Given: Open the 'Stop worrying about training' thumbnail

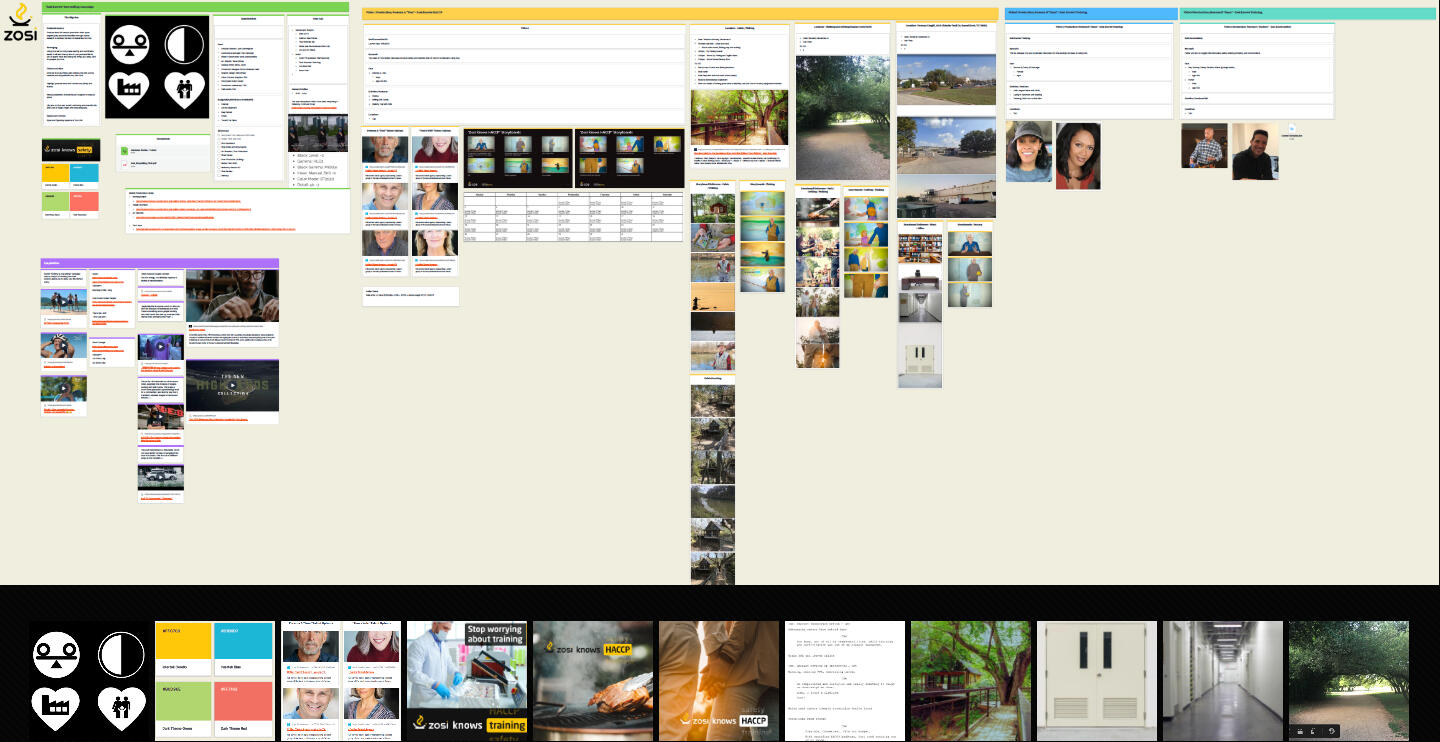Looking at the screenshot, I should (467, 680).
